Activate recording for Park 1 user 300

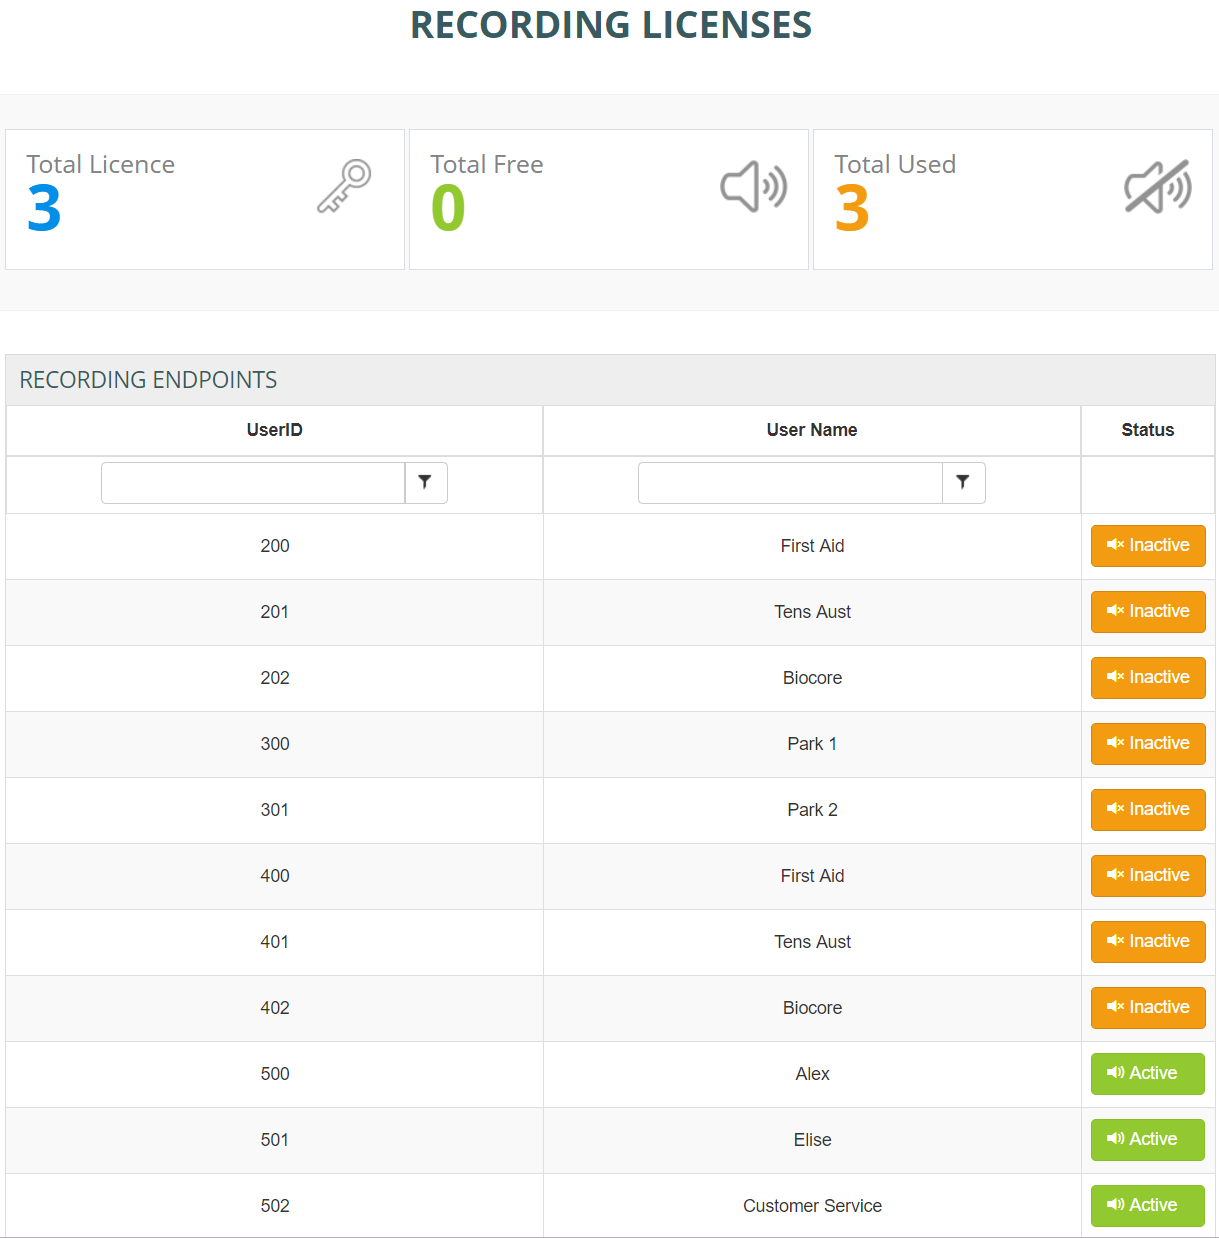[1147, 744]
